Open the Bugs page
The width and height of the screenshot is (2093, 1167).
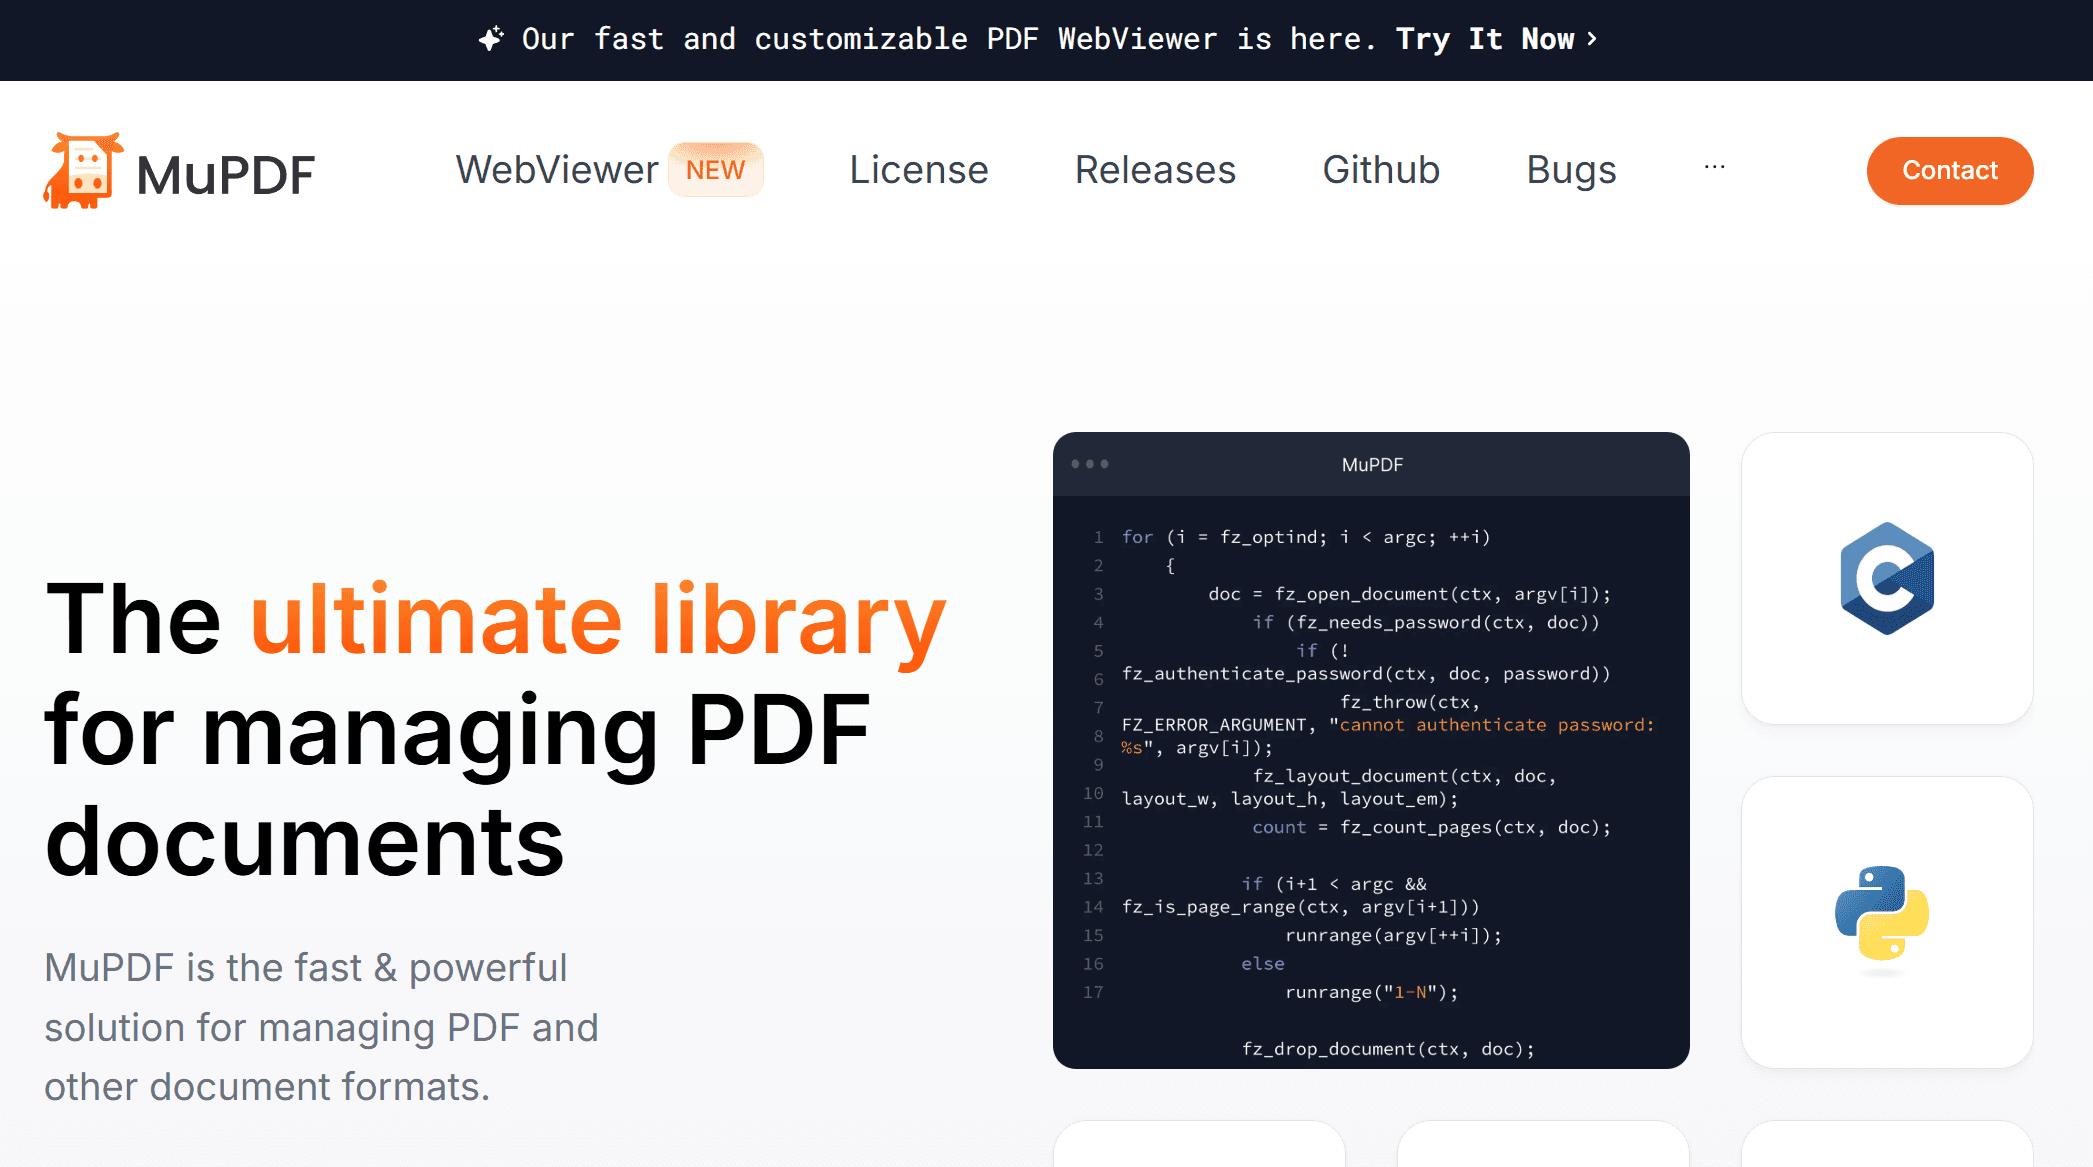point(1571,170)
